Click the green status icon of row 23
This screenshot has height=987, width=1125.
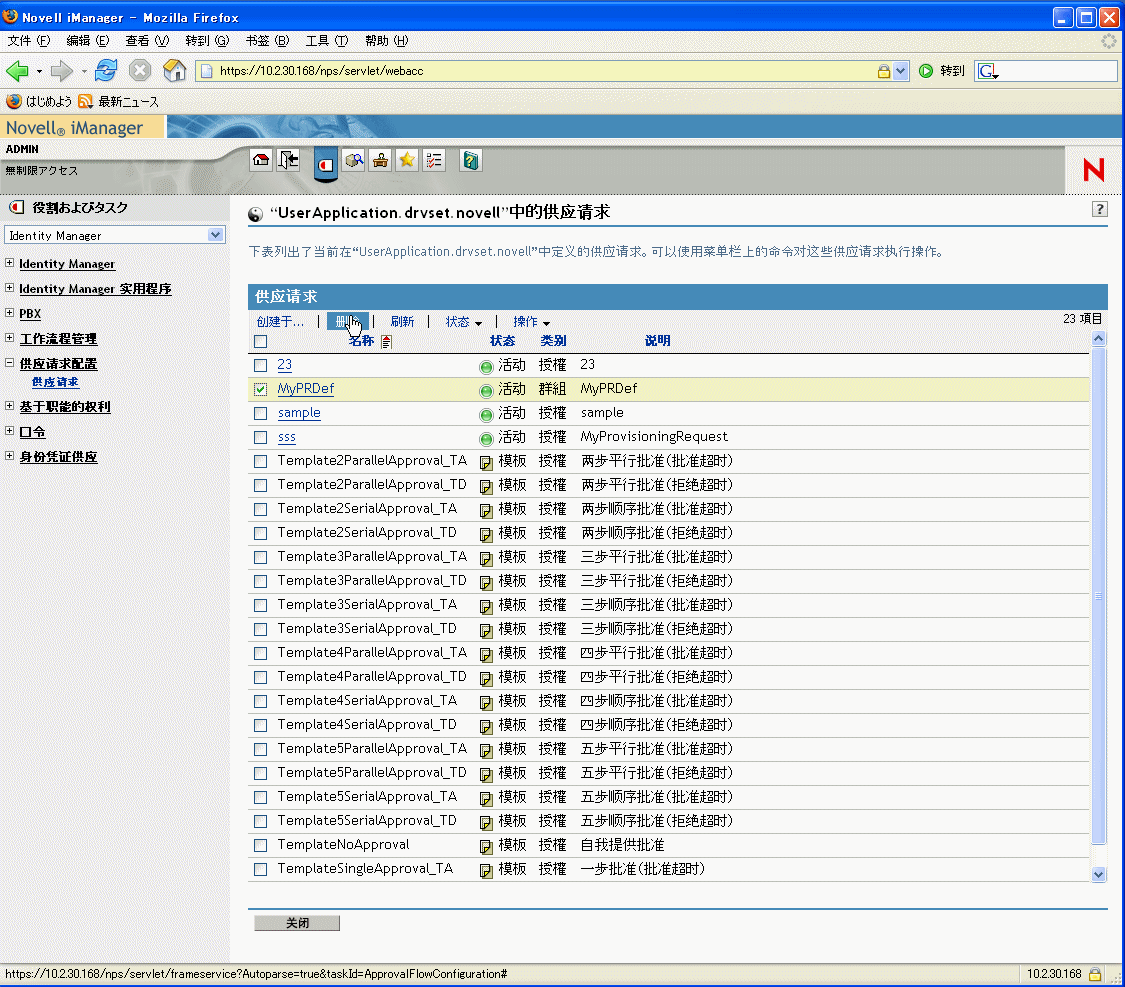click(x=486, y=367)
